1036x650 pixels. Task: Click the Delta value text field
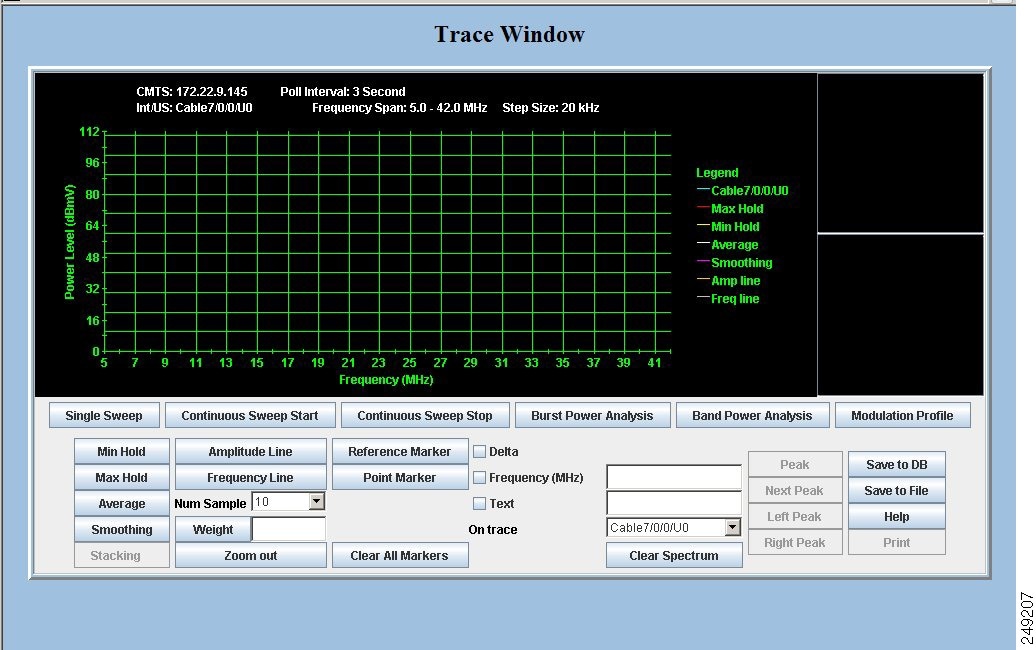point(674,478)
